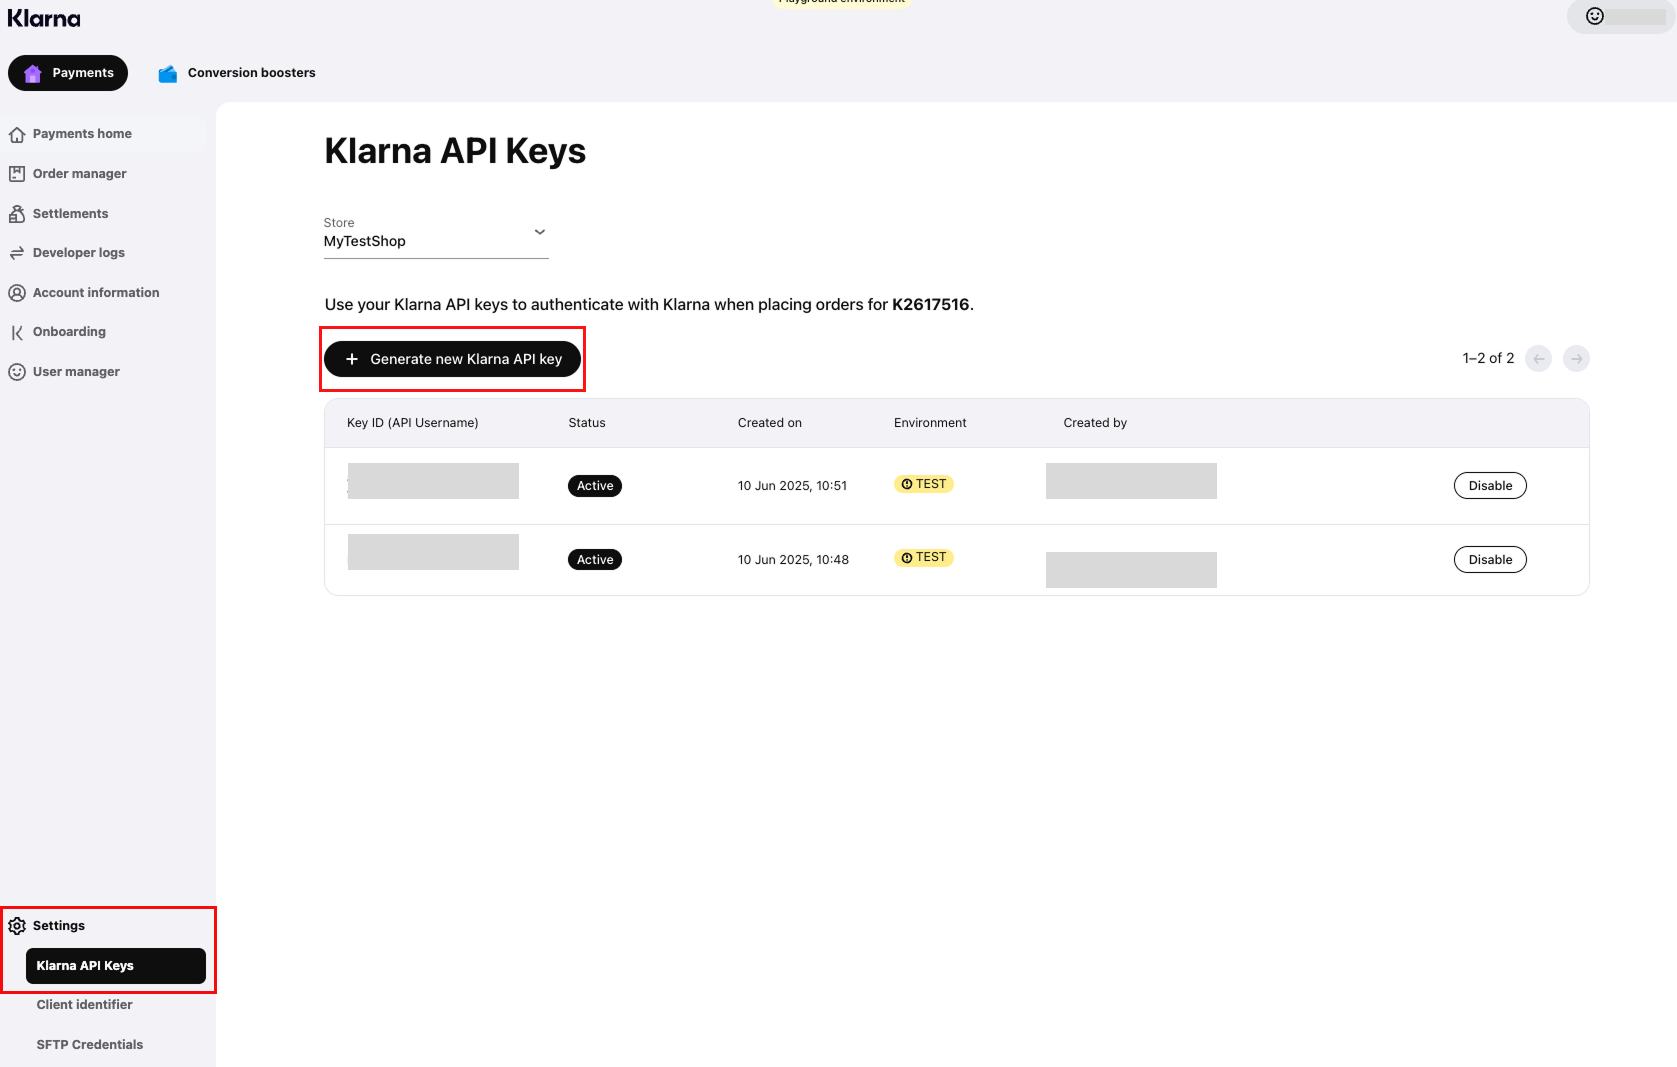Click the '1–2 of 2' pagination text
The image size is (1677, 1067).
pyautogui.click(x=1488, y=358)
